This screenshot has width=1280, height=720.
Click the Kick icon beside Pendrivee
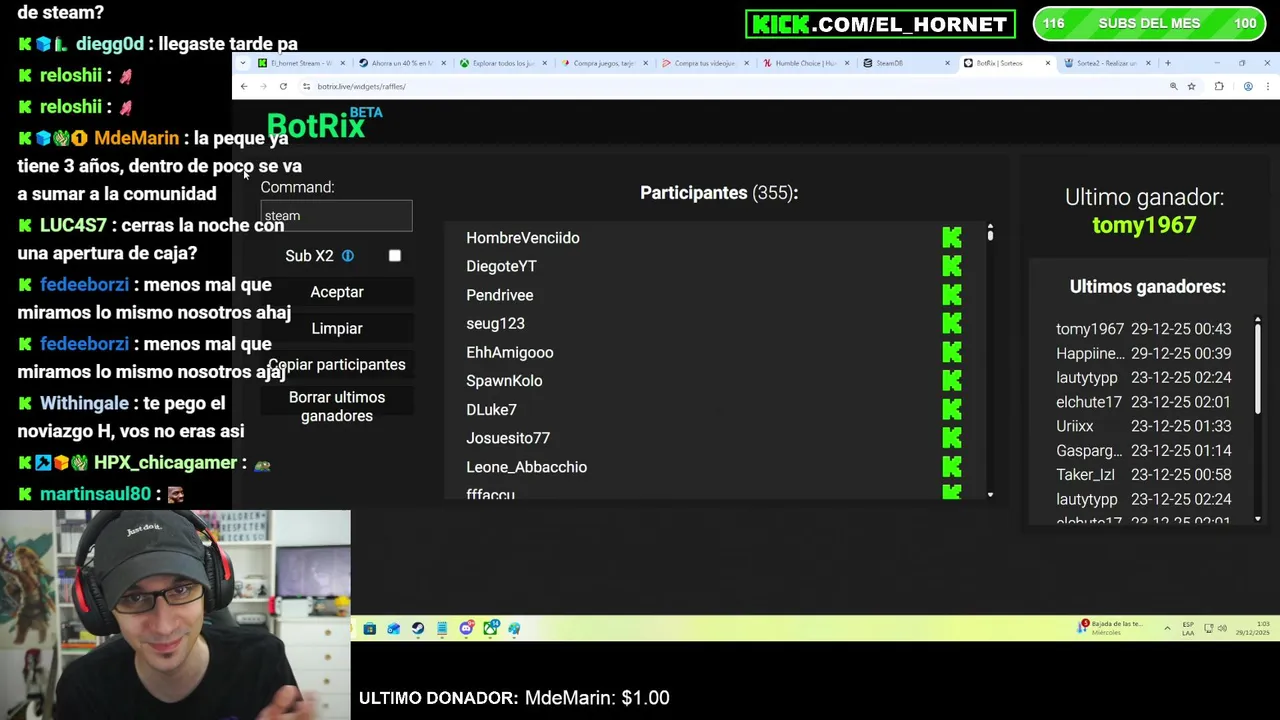pyautogui.click(x=952, y=295)
